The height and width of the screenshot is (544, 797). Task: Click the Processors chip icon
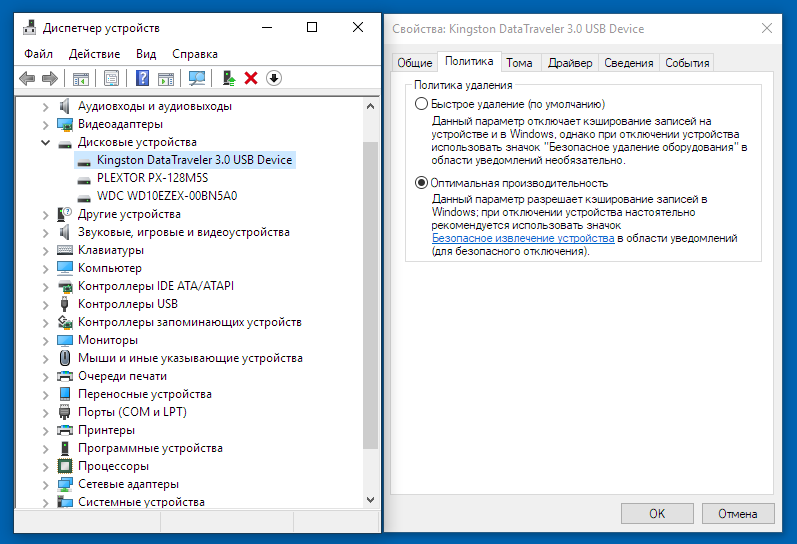click(x=65, y=466)
